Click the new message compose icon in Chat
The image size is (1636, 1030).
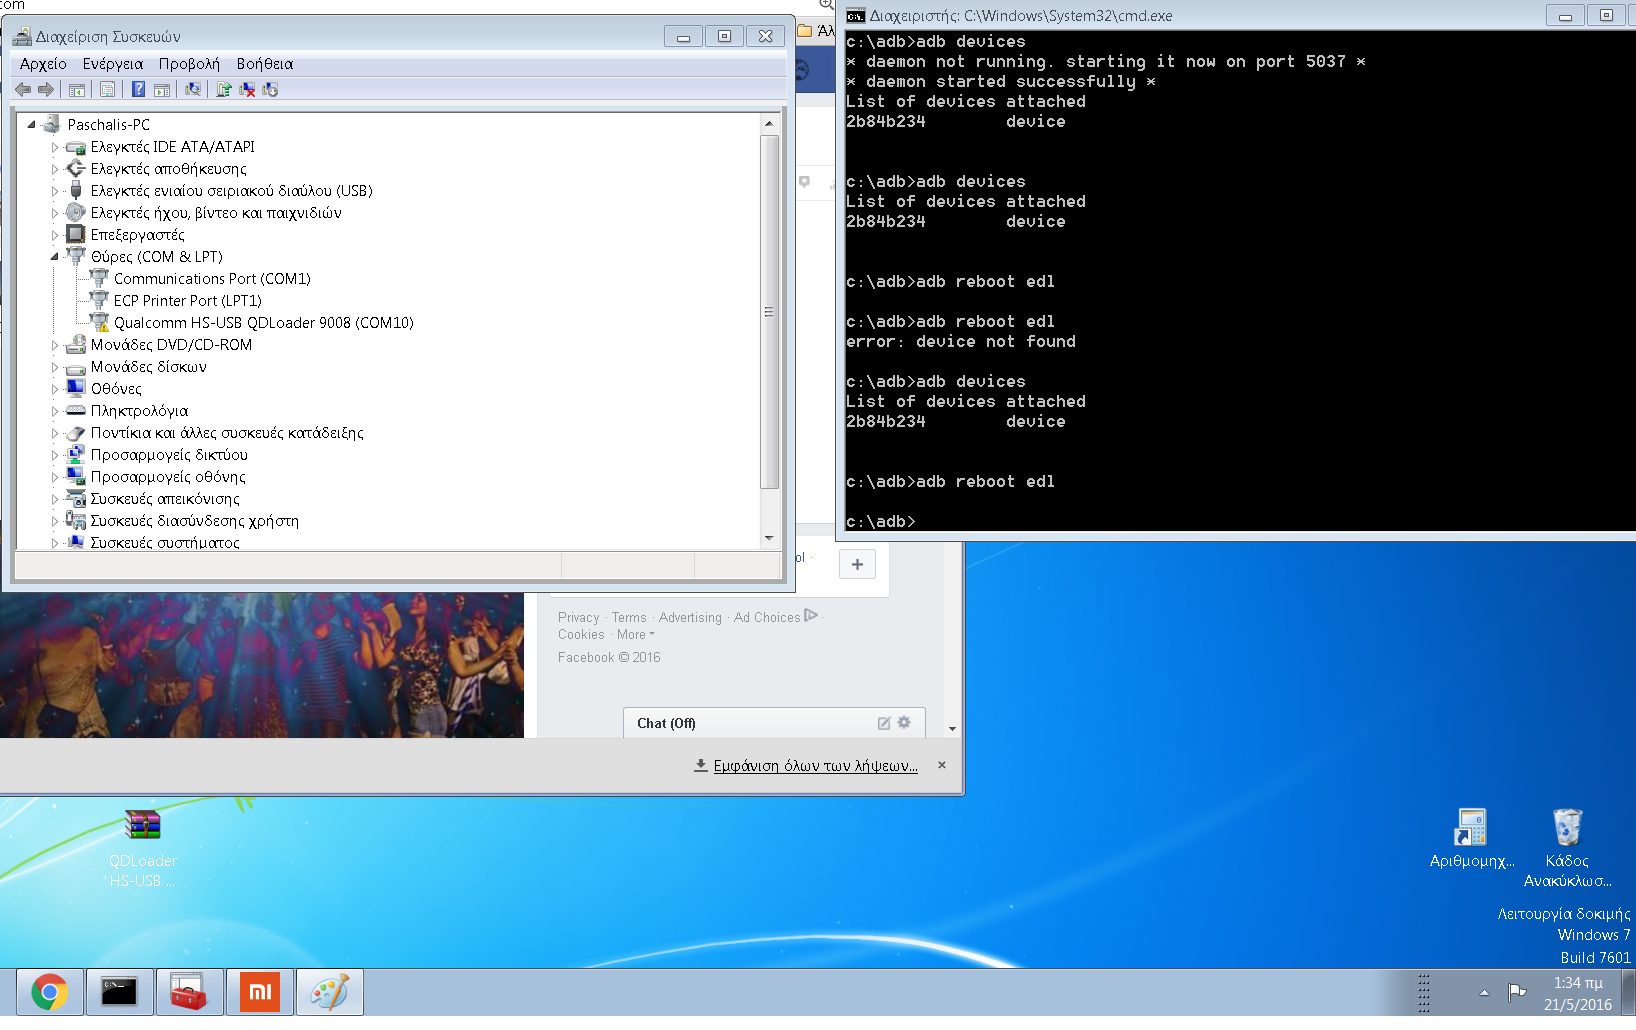click(x=884, y=723)
